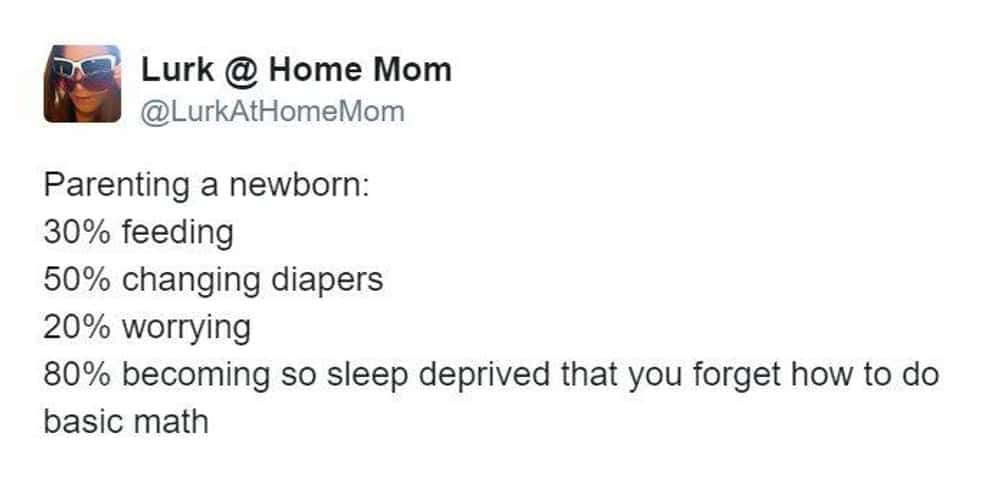The width and height of the screenshot is (1000, 490).
Task: Click the Lurk @ Home Mom profile avatar
Action: (82, 84)
